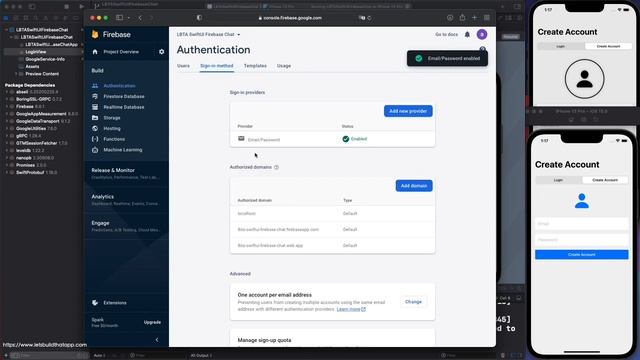Select Create Account segment in upper simulator
This screenshot has width=640, height=360.
point(608,47)
